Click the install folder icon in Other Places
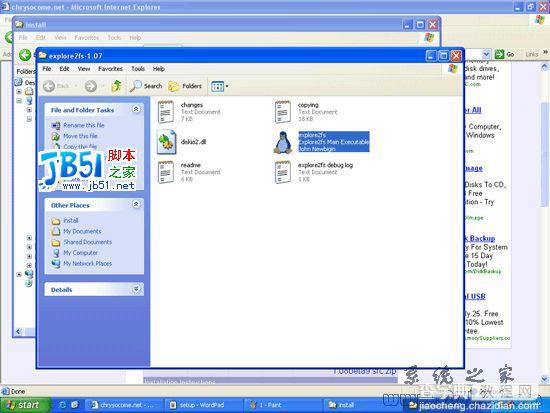 click(x=56, y=221)
